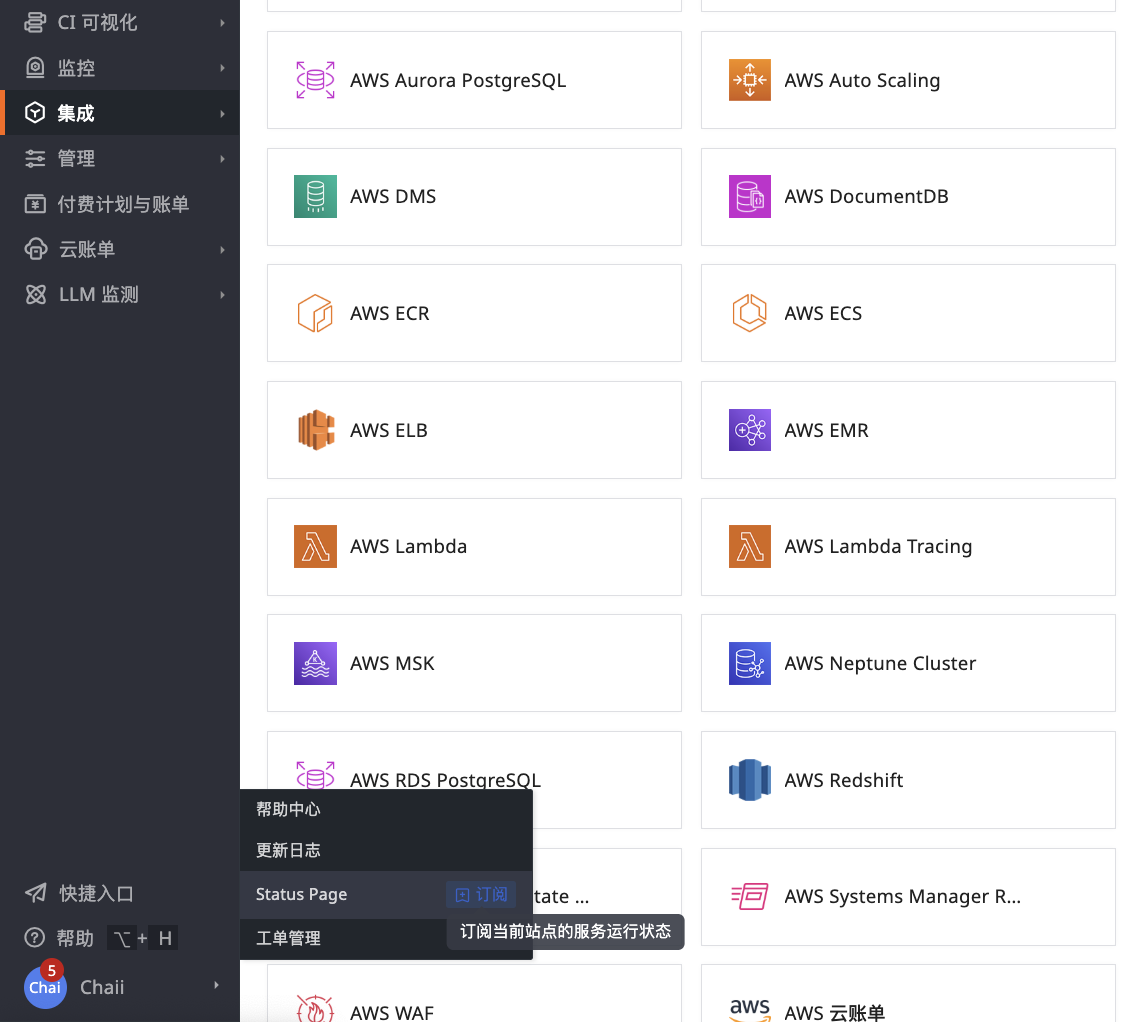Viewport: 1130px width, 1022px height.
Task: Click the 订阅 subscribe button
Action: click(481, 894)
